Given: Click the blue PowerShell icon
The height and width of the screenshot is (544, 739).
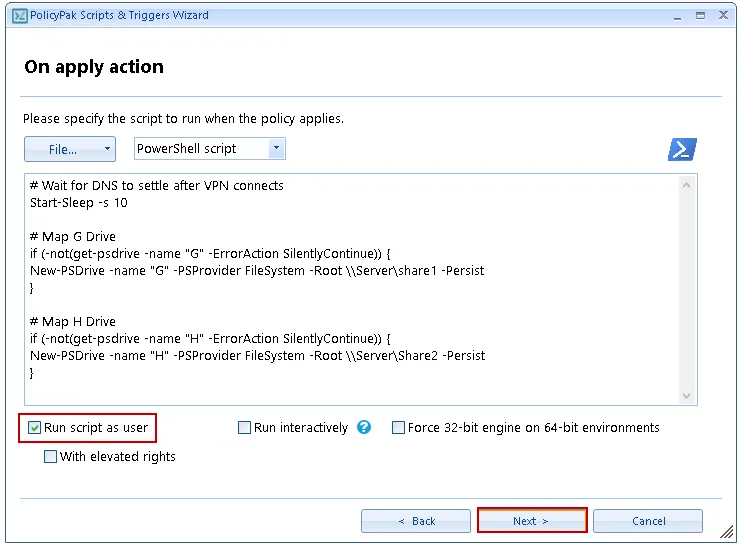Looking at the screenshot, I should [x=682, y=149].
